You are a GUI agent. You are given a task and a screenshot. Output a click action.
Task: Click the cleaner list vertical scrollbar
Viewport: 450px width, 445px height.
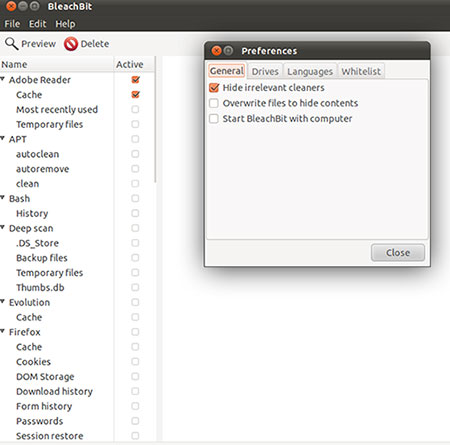[x=155, y=120]
